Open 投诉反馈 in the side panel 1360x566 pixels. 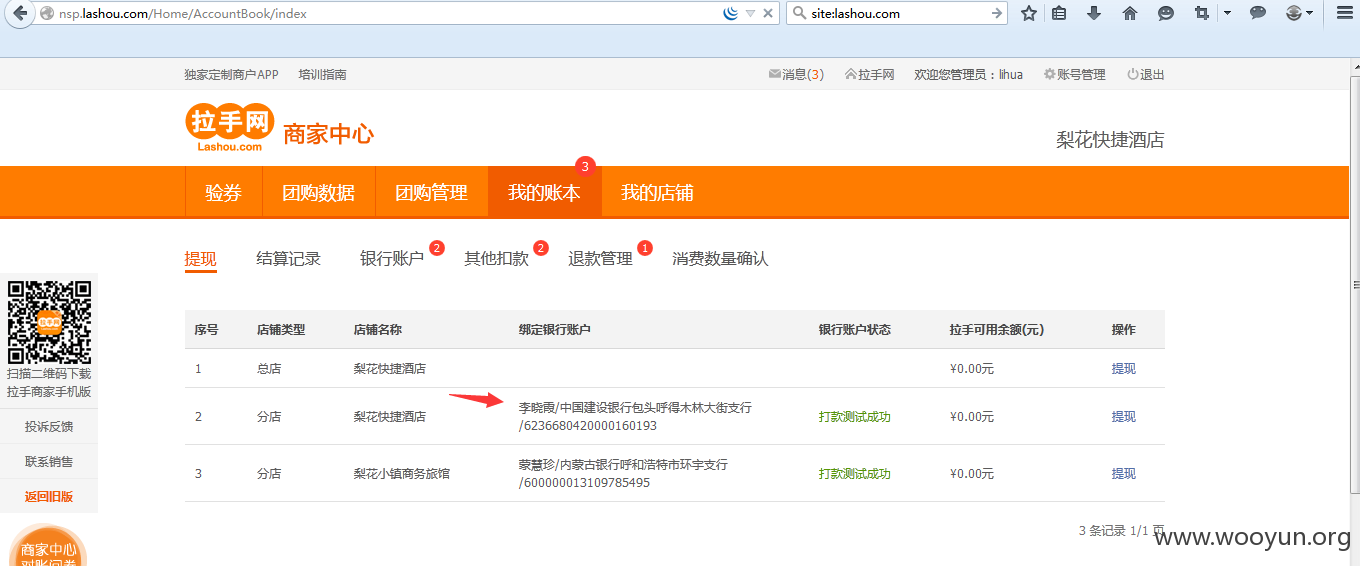(x=49, y=427)
